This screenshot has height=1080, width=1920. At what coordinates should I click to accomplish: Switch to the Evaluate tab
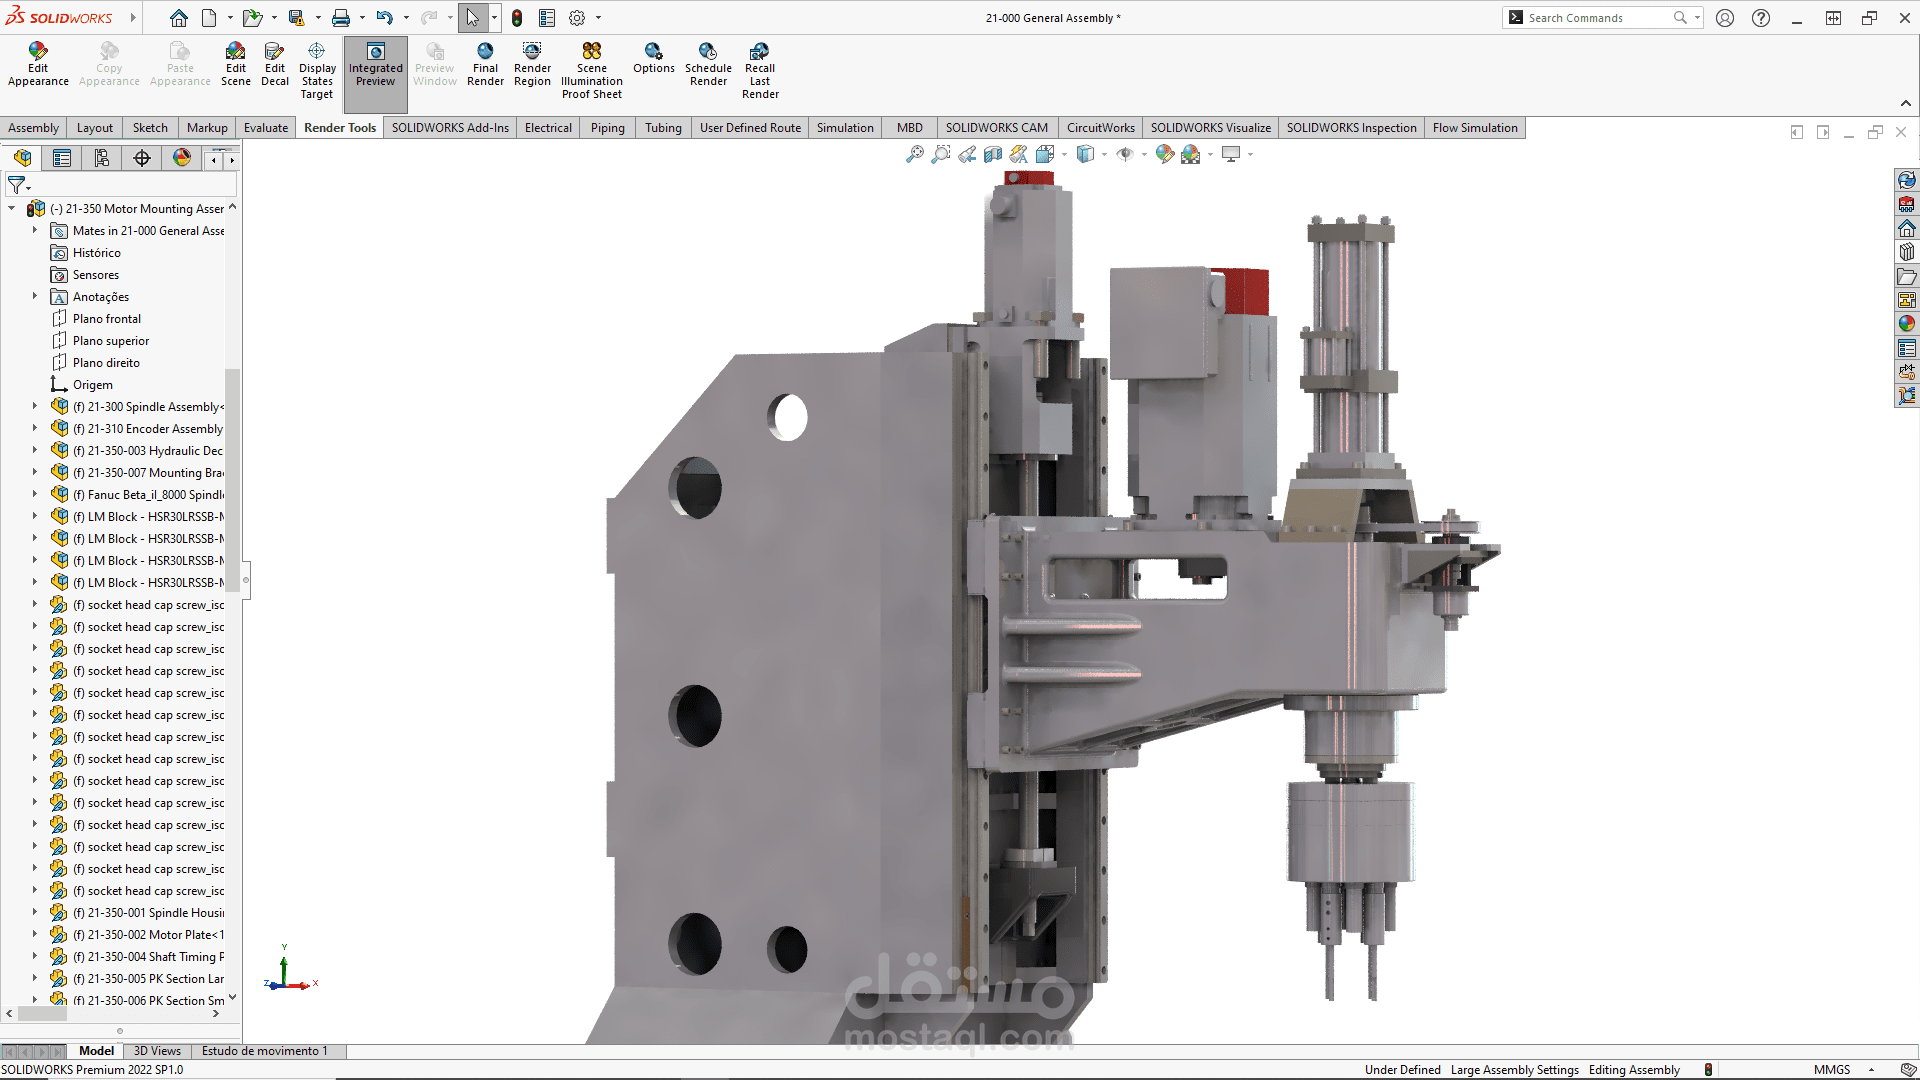pos(265,128)
